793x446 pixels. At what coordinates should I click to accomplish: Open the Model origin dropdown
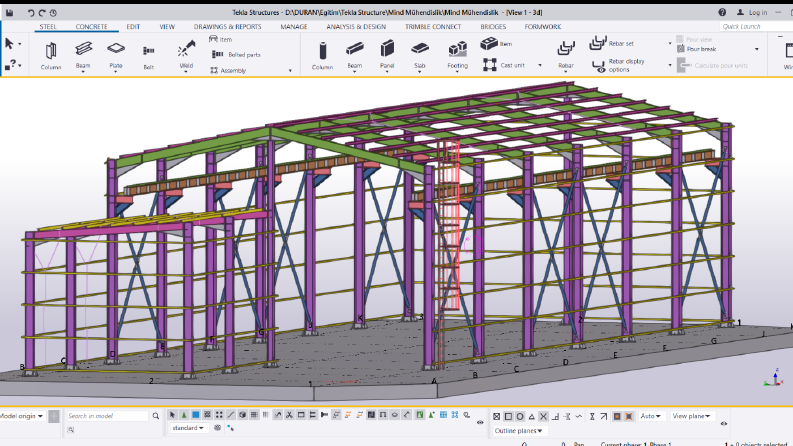coord(21,416)
